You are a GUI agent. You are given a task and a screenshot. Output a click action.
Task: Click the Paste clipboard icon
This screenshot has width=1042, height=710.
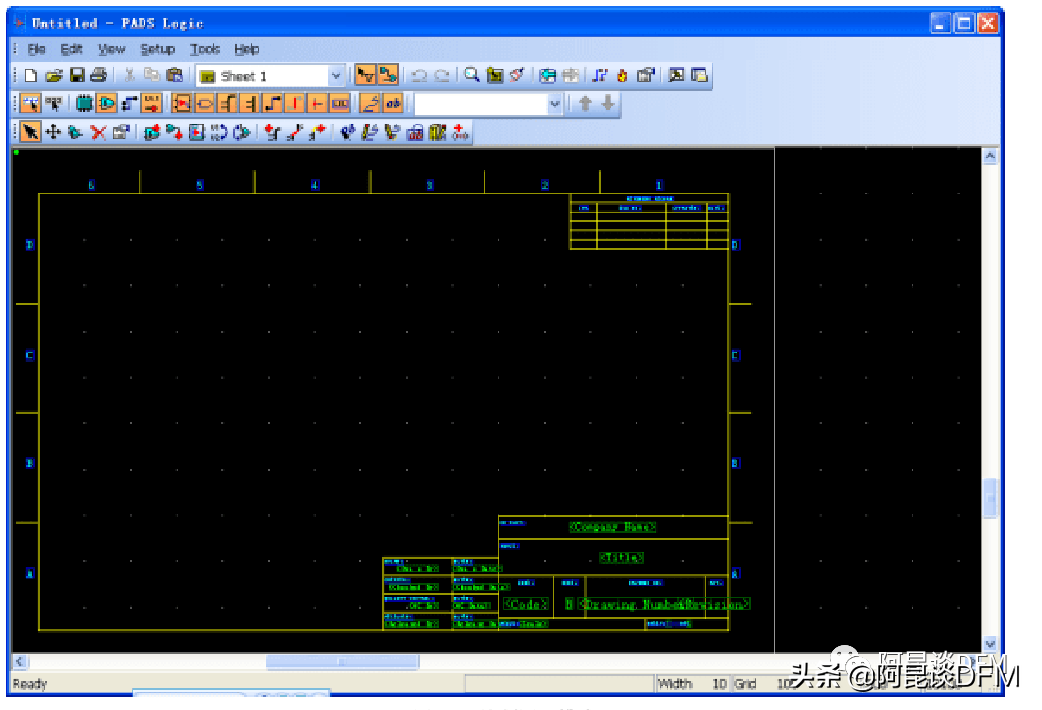click(x=174, y=75)
